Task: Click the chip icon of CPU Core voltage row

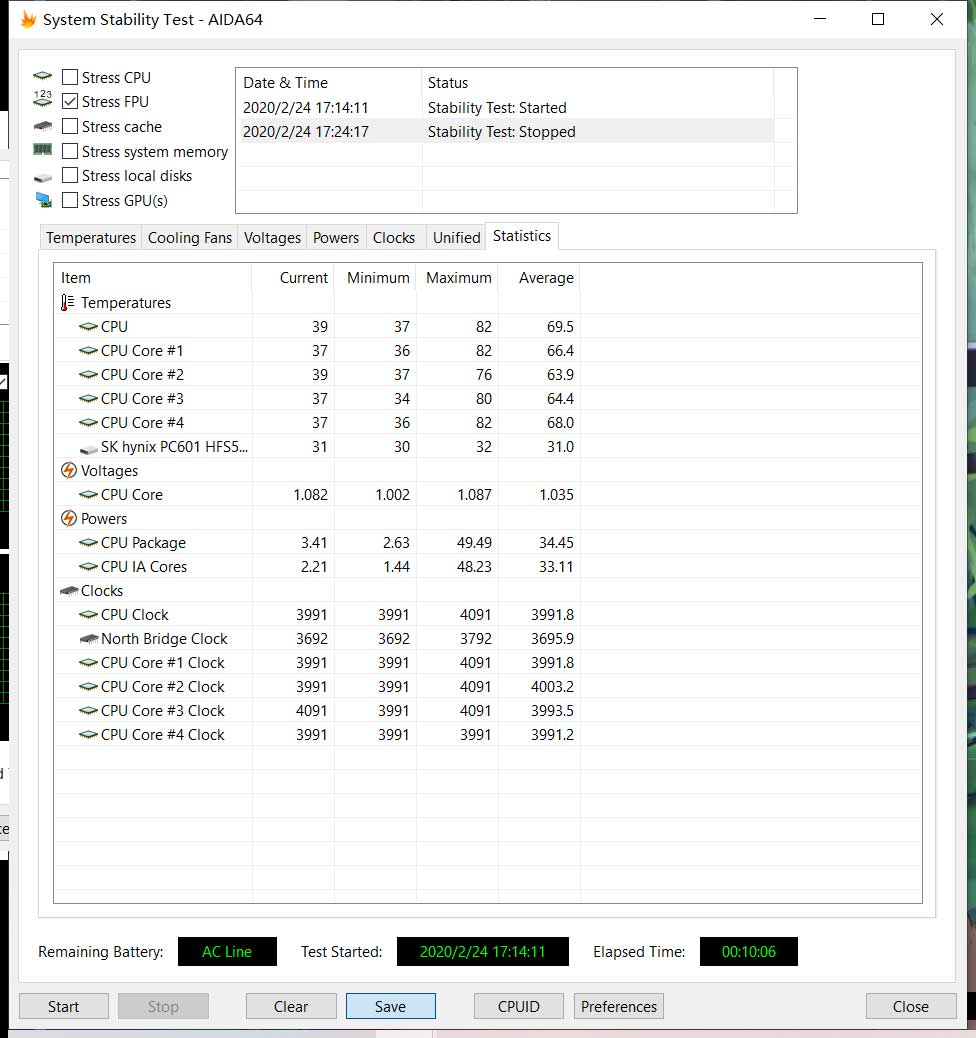Action: (x=88, y=495)
